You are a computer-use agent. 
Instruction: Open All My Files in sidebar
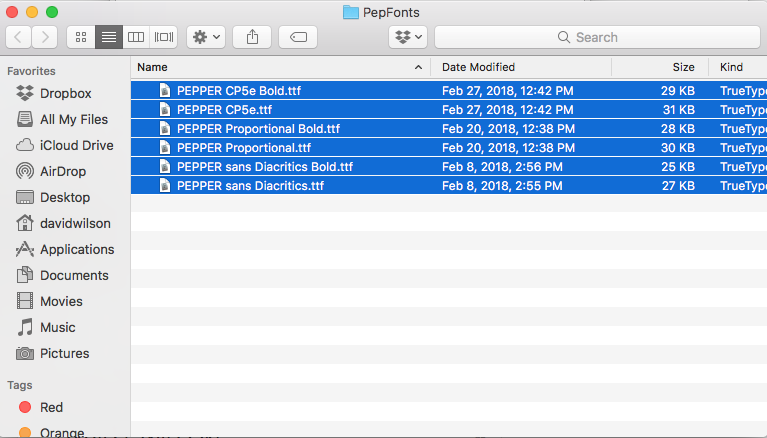[65, 119]
